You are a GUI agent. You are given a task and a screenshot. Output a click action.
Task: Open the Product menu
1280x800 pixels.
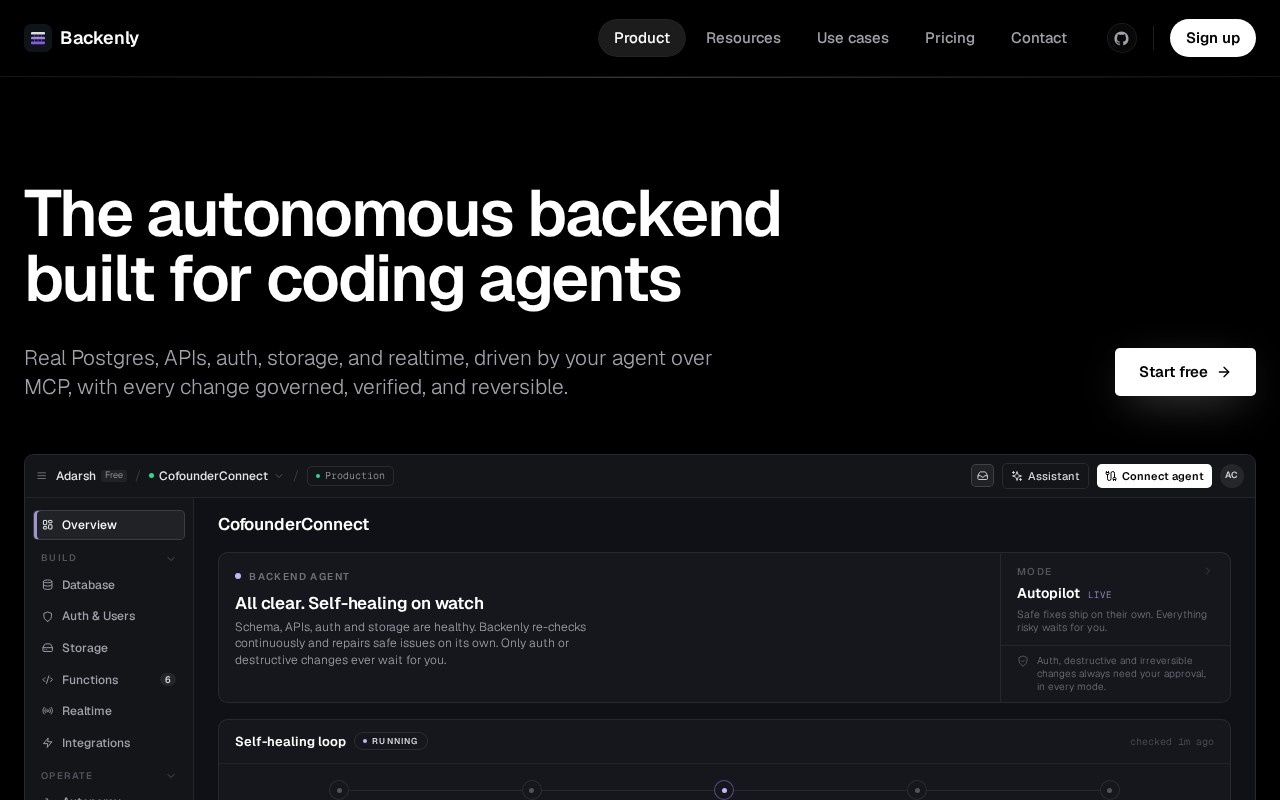click(642, 38)
